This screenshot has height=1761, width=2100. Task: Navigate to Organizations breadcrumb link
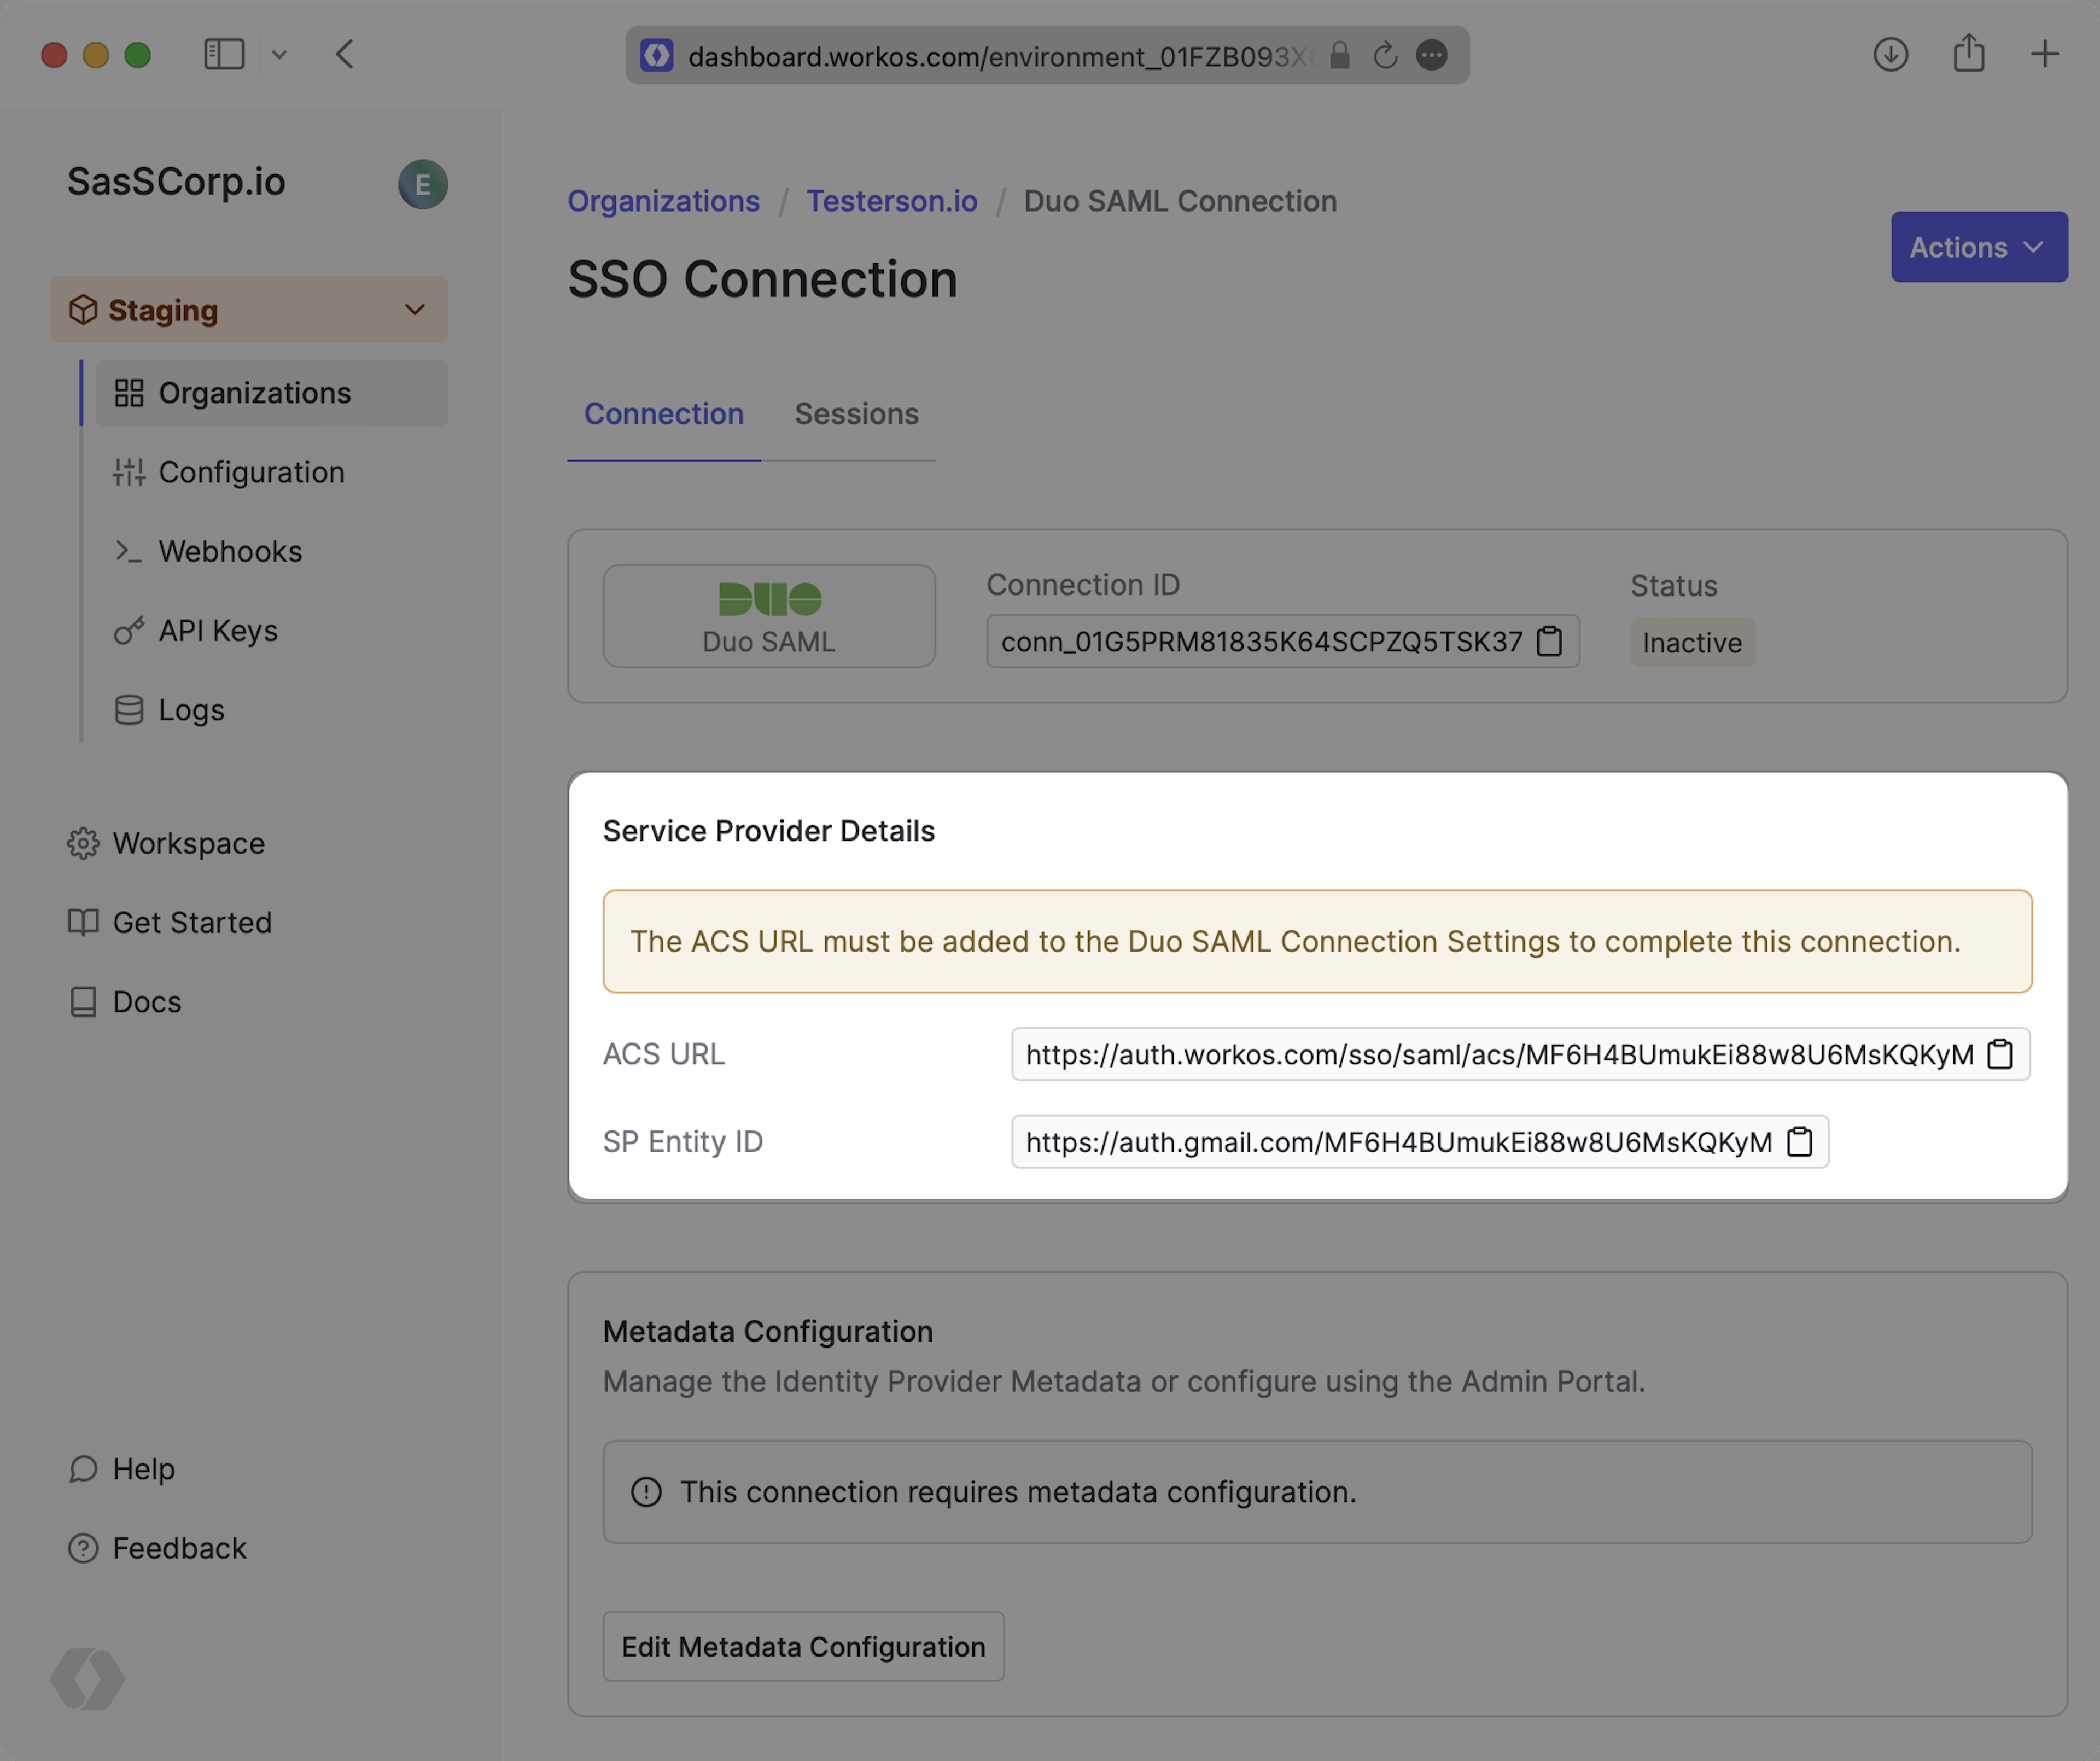(x=663, y=201)
